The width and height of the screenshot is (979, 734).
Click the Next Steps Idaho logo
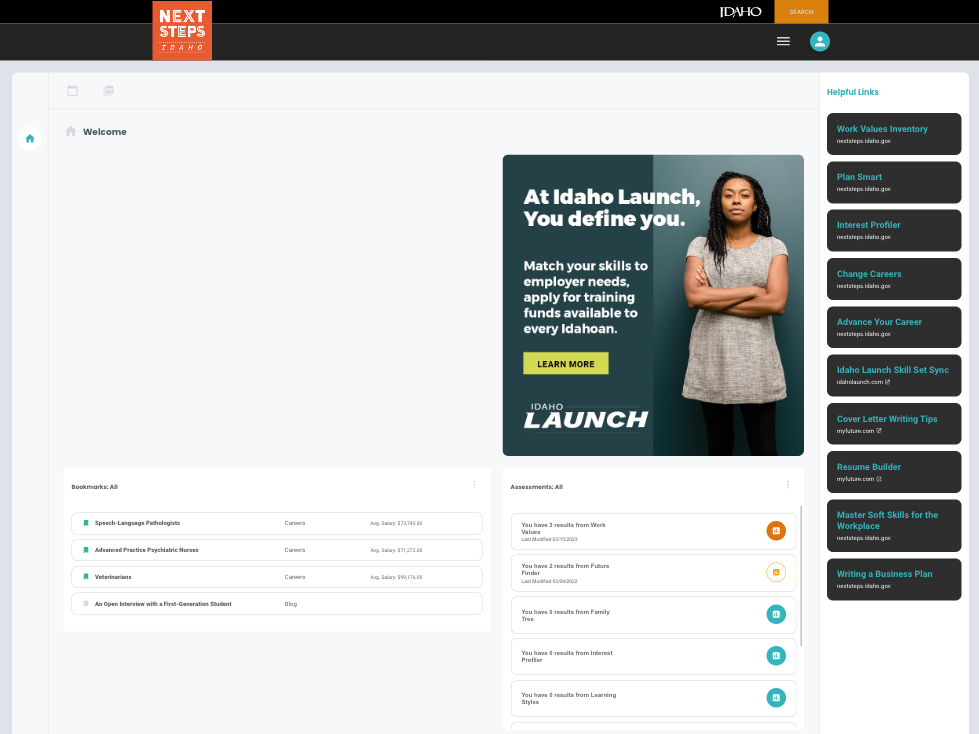click(182, 31)
